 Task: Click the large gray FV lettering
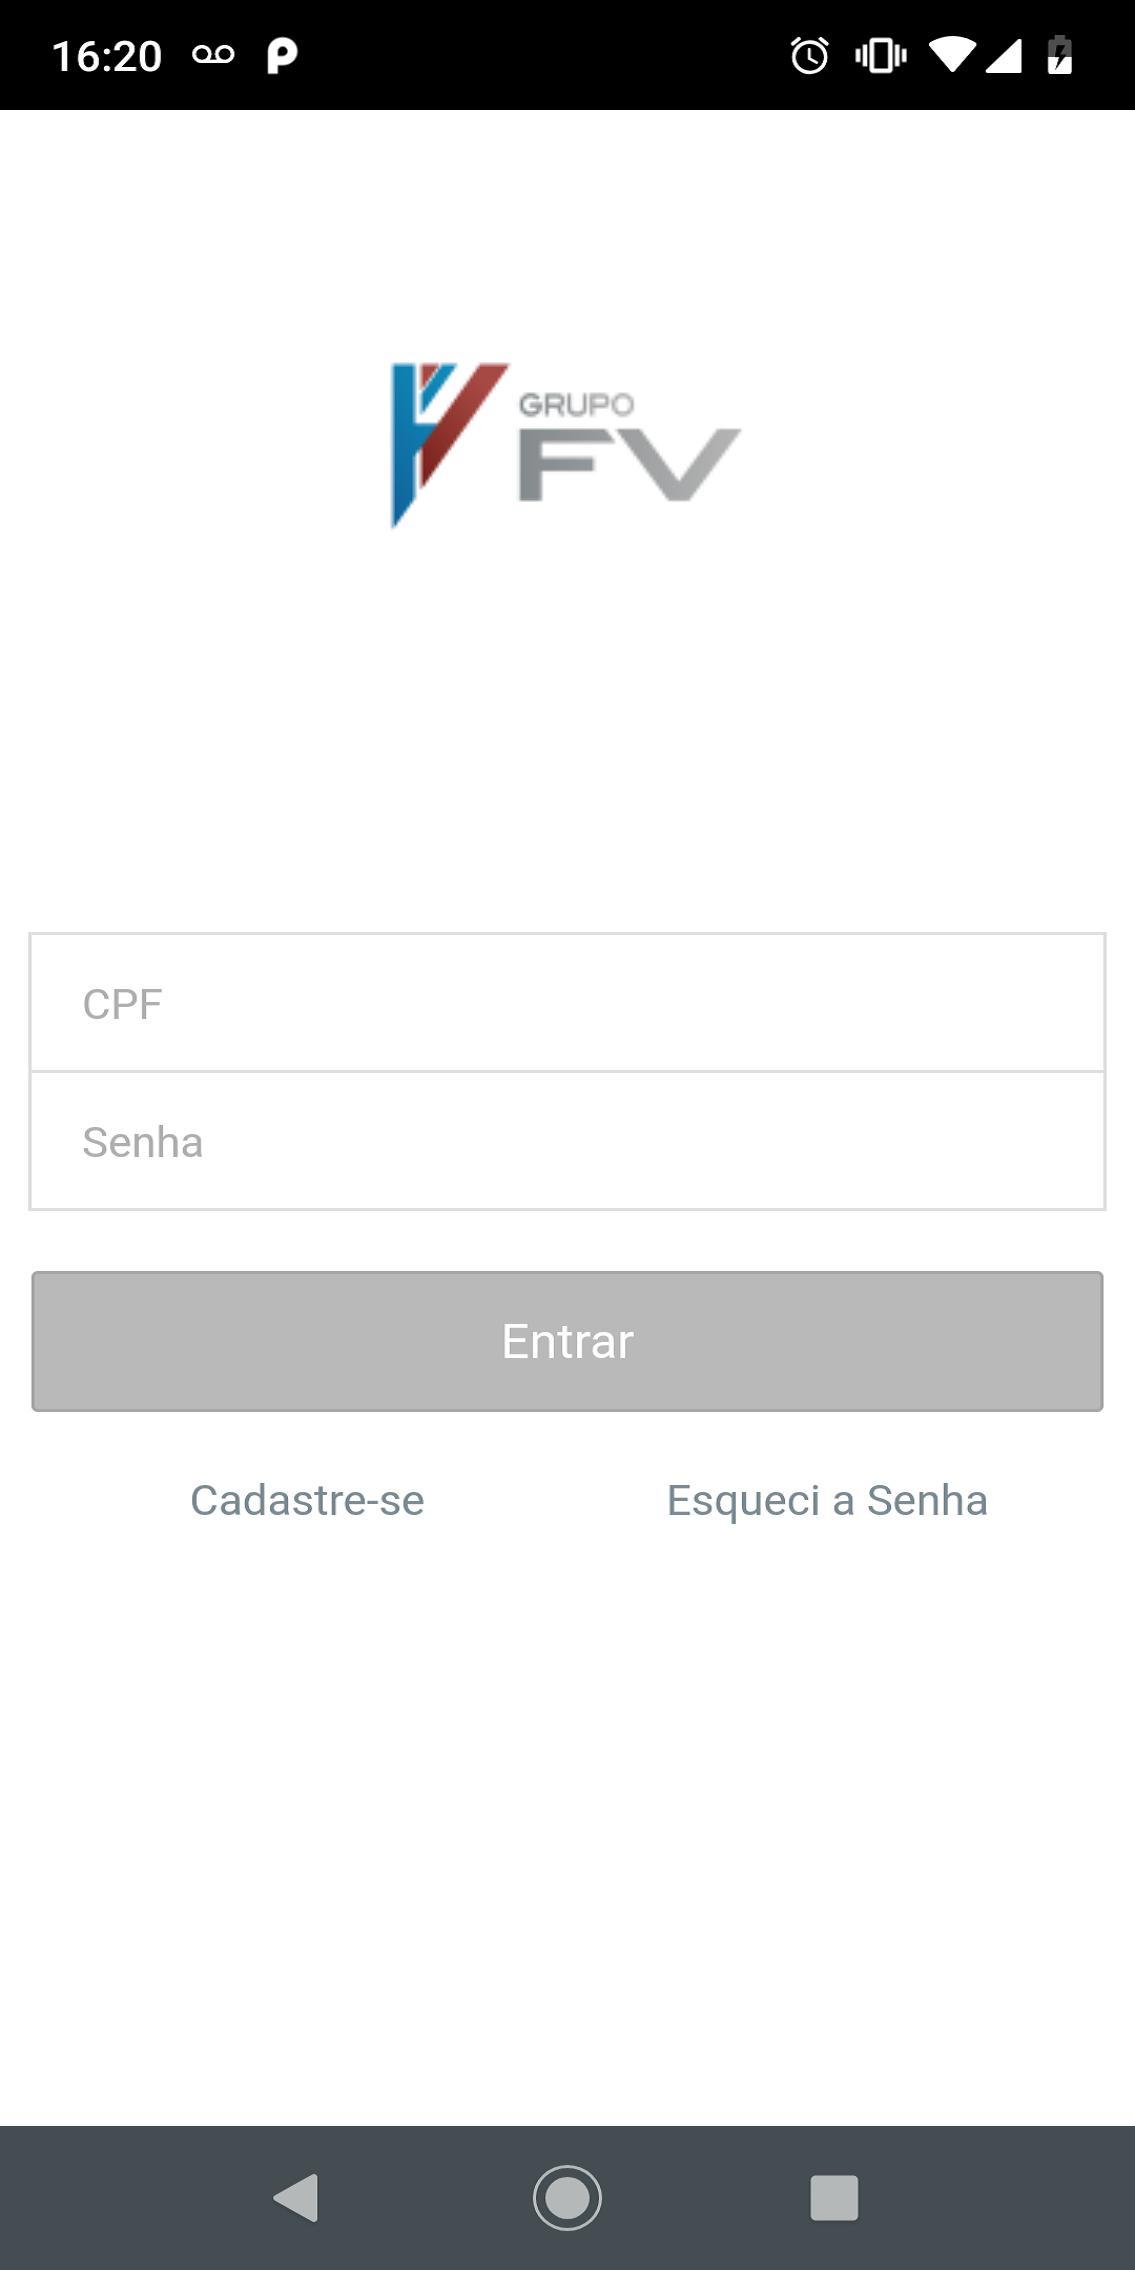point(629,465)
